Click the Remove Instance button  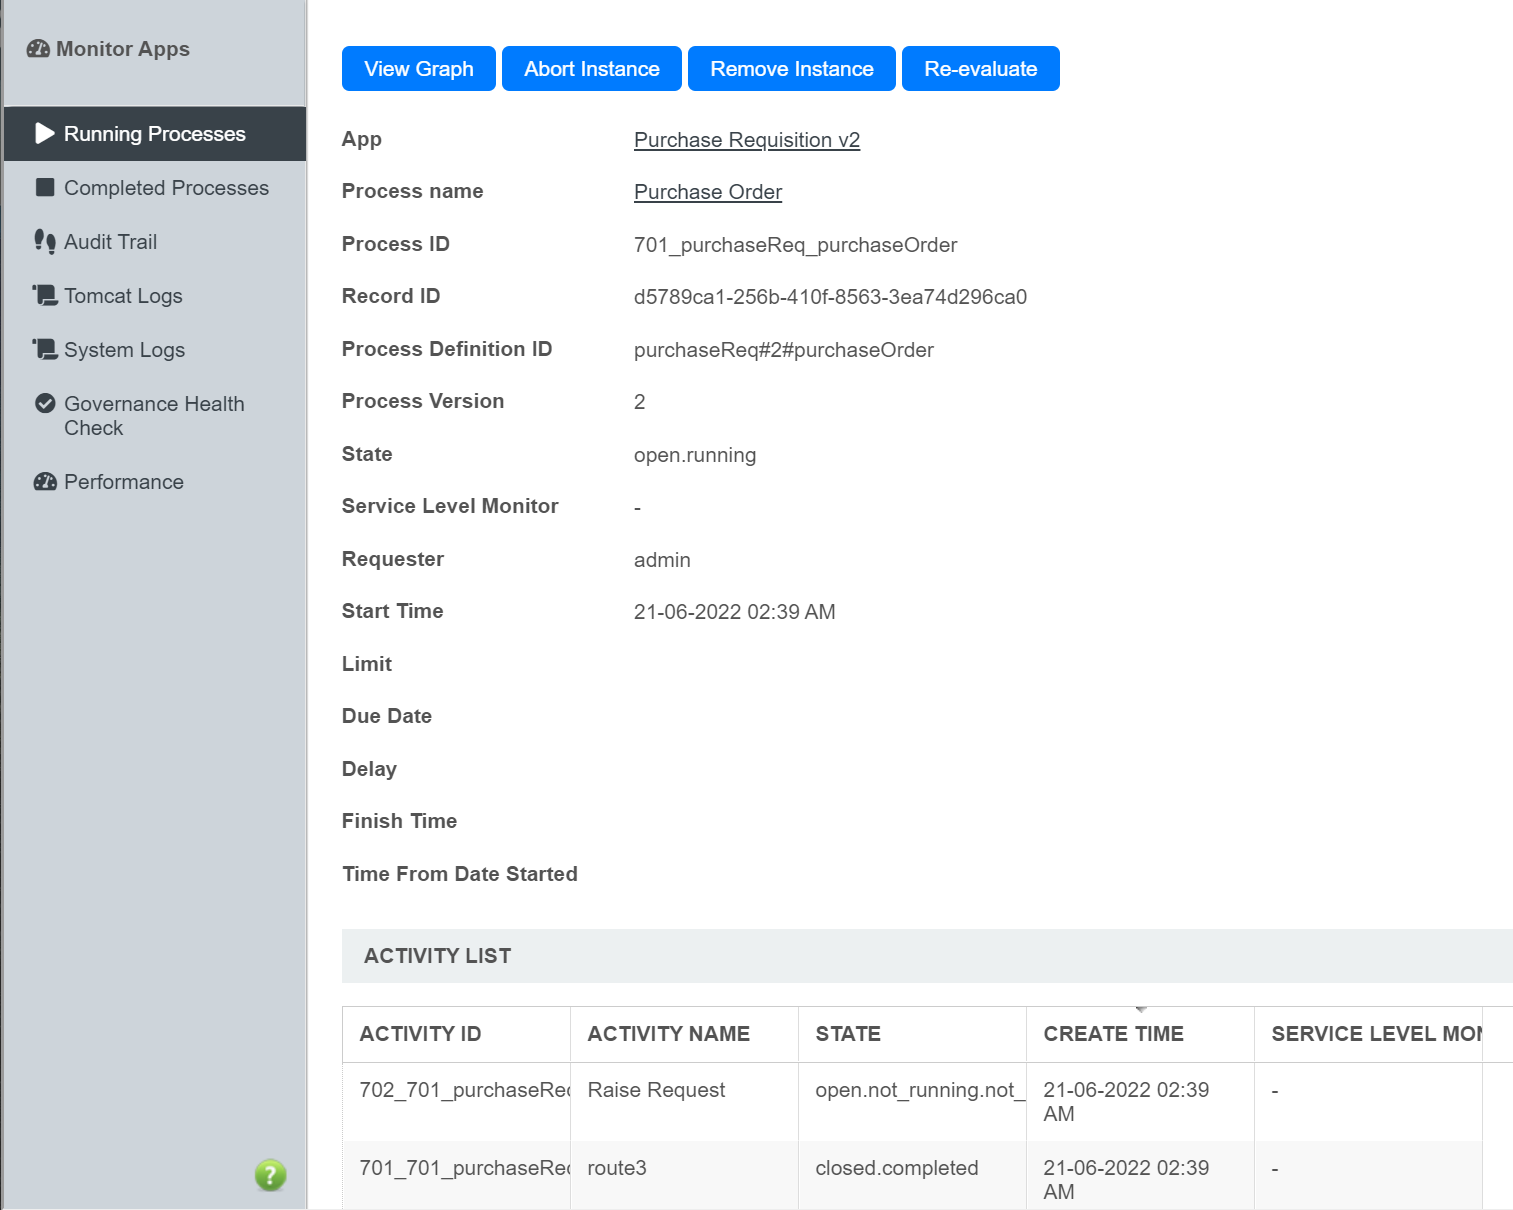791,69
